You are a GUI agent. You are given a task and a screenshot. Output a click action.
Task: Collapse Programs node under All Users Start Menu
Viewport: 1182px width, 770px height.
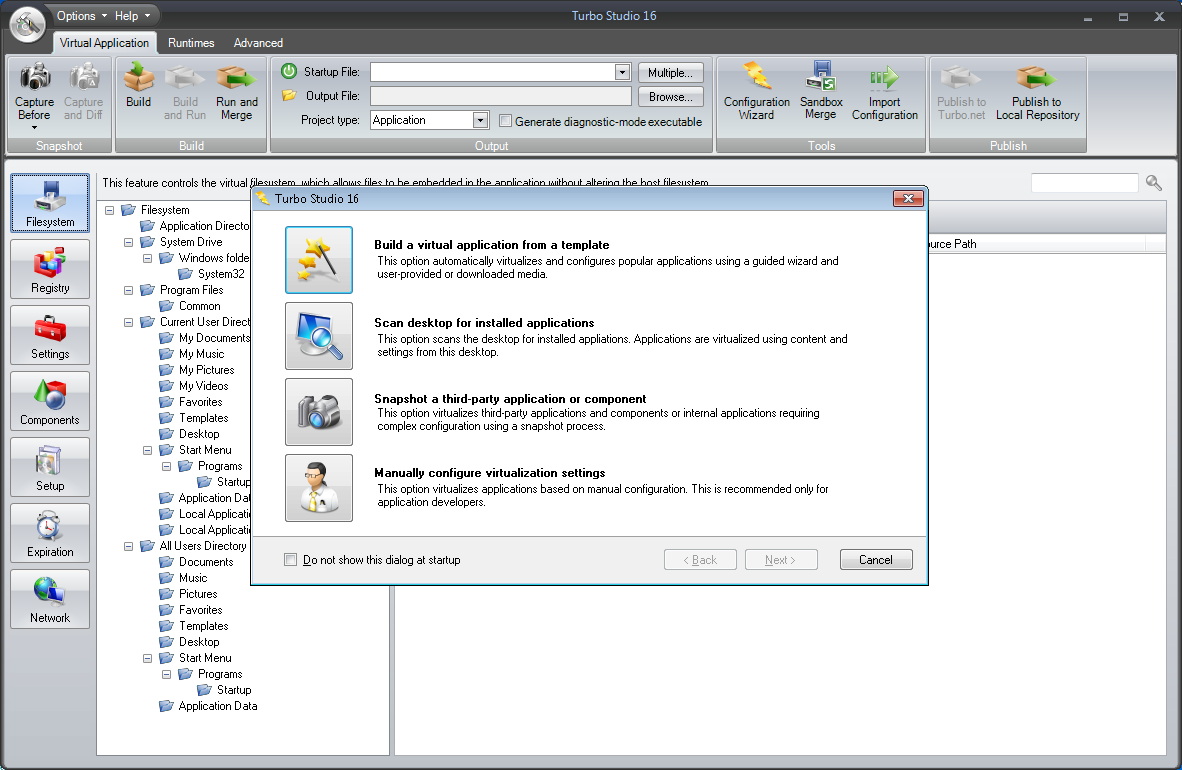(167, 674)
